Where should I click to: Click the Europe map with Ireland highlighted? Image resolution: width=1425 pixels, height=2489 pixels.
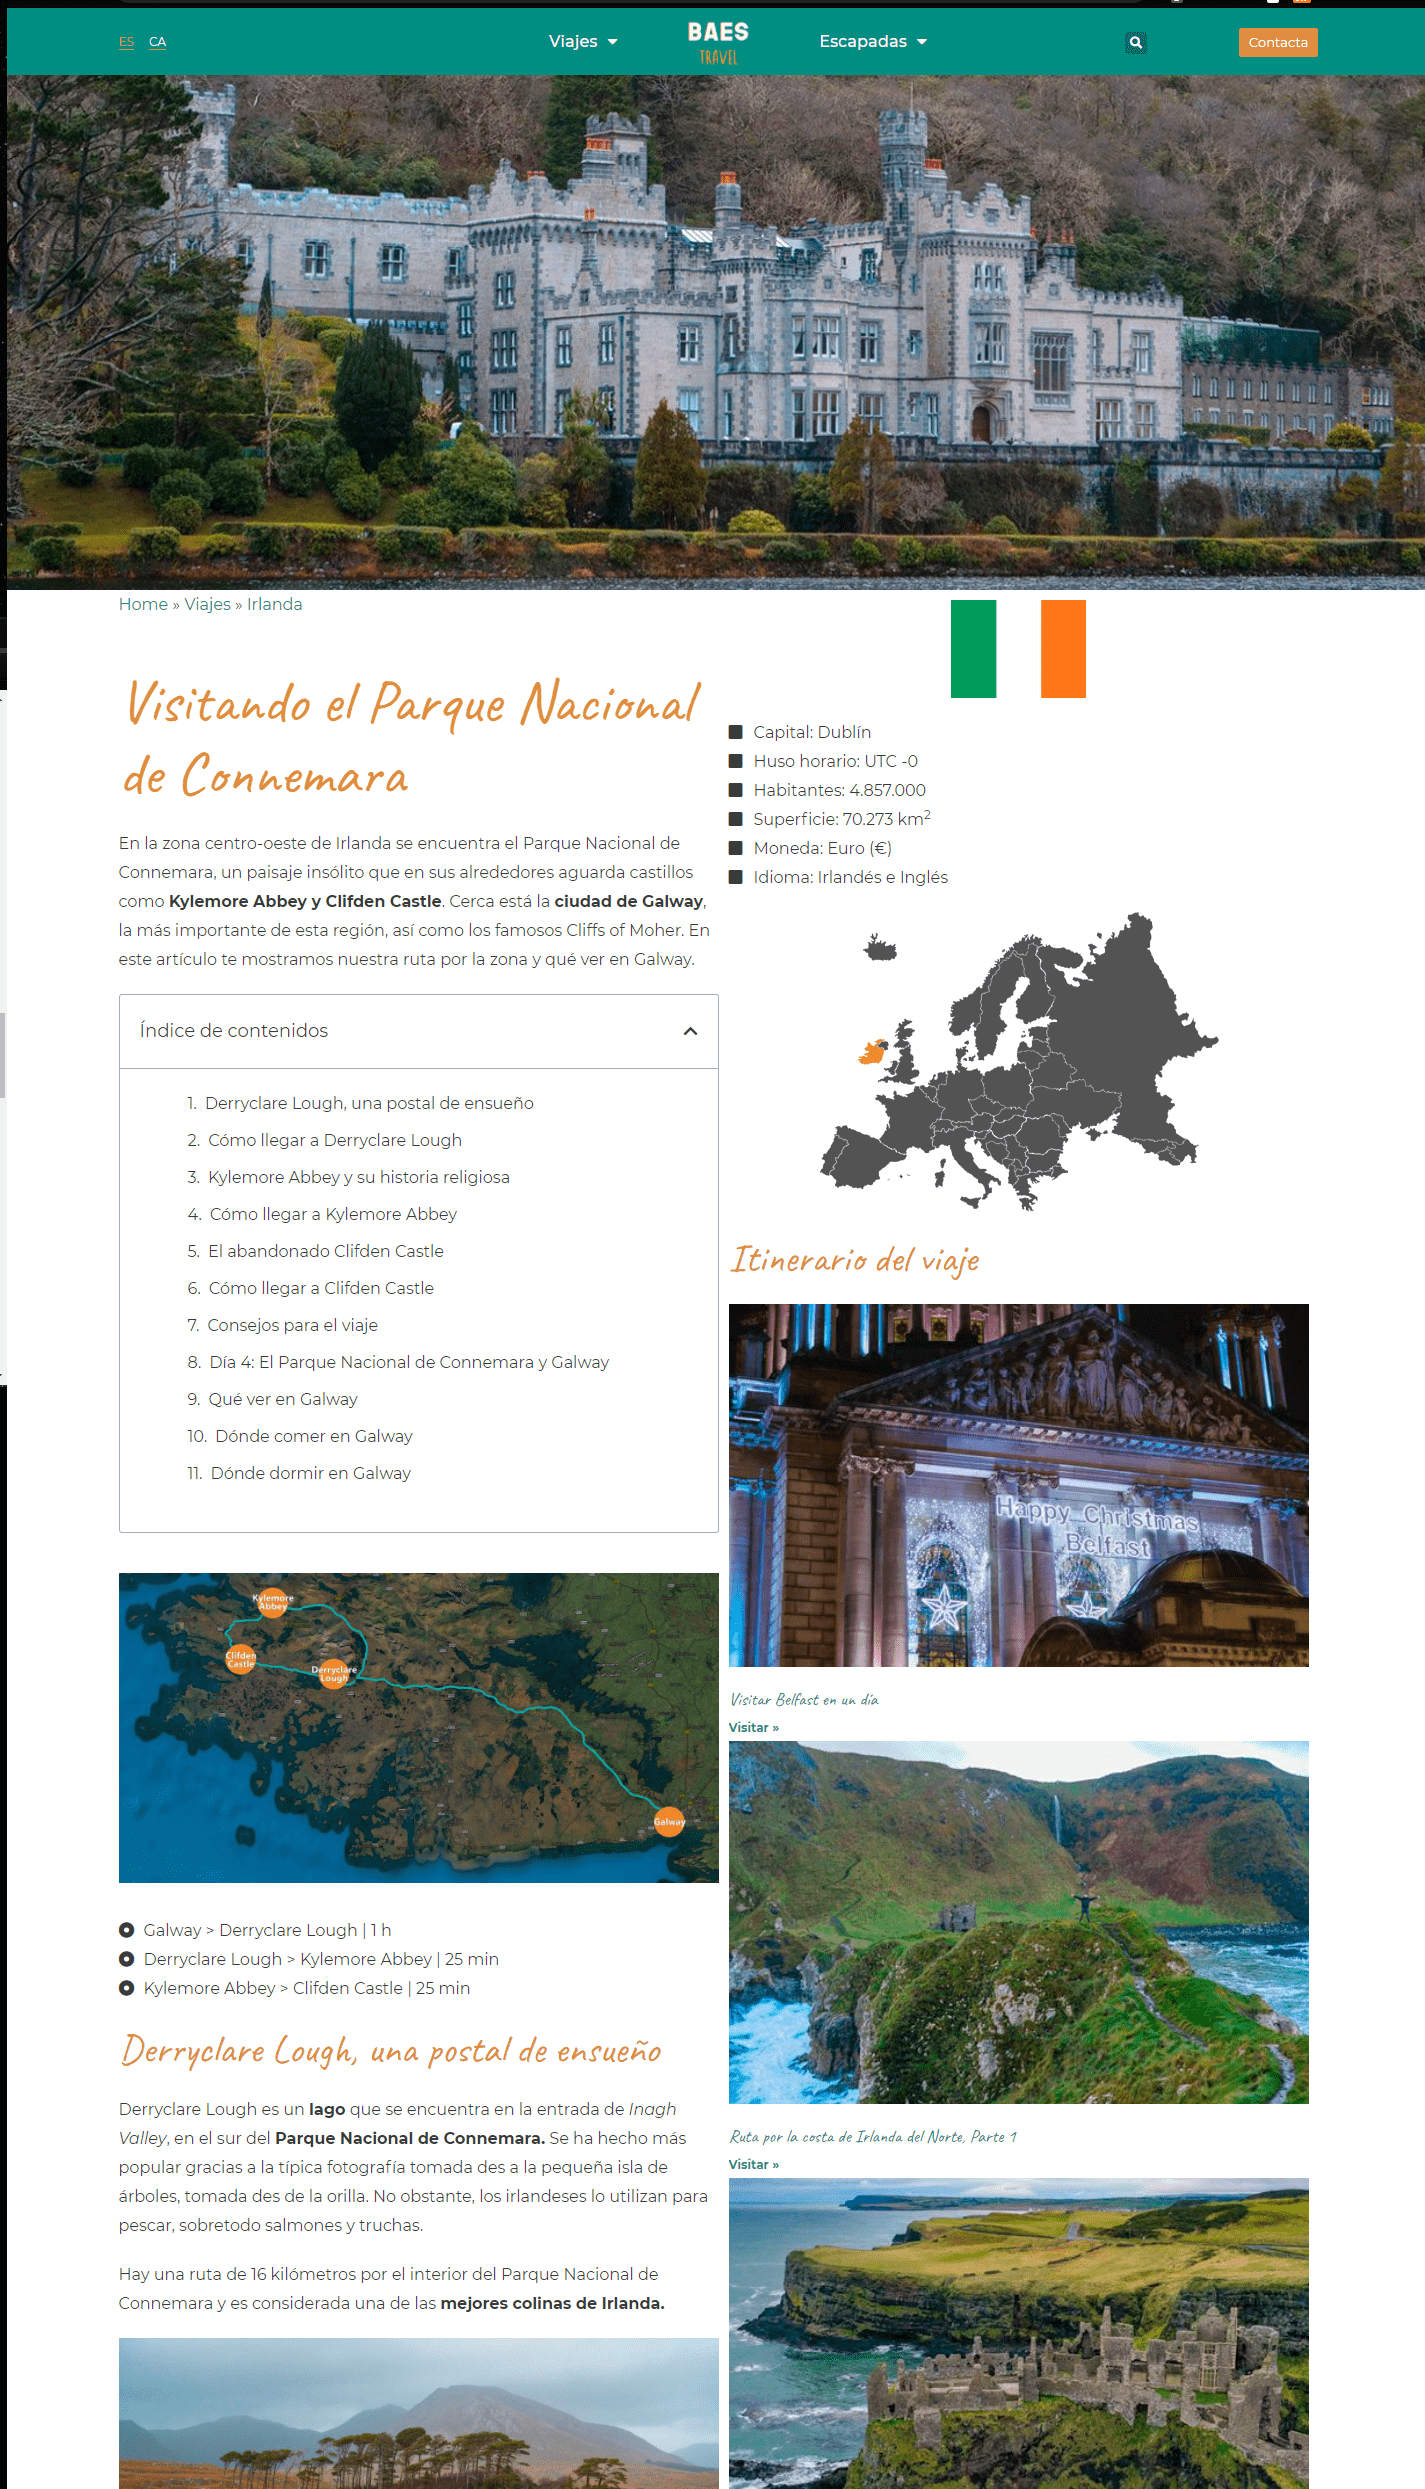tap(1018, 1061)
